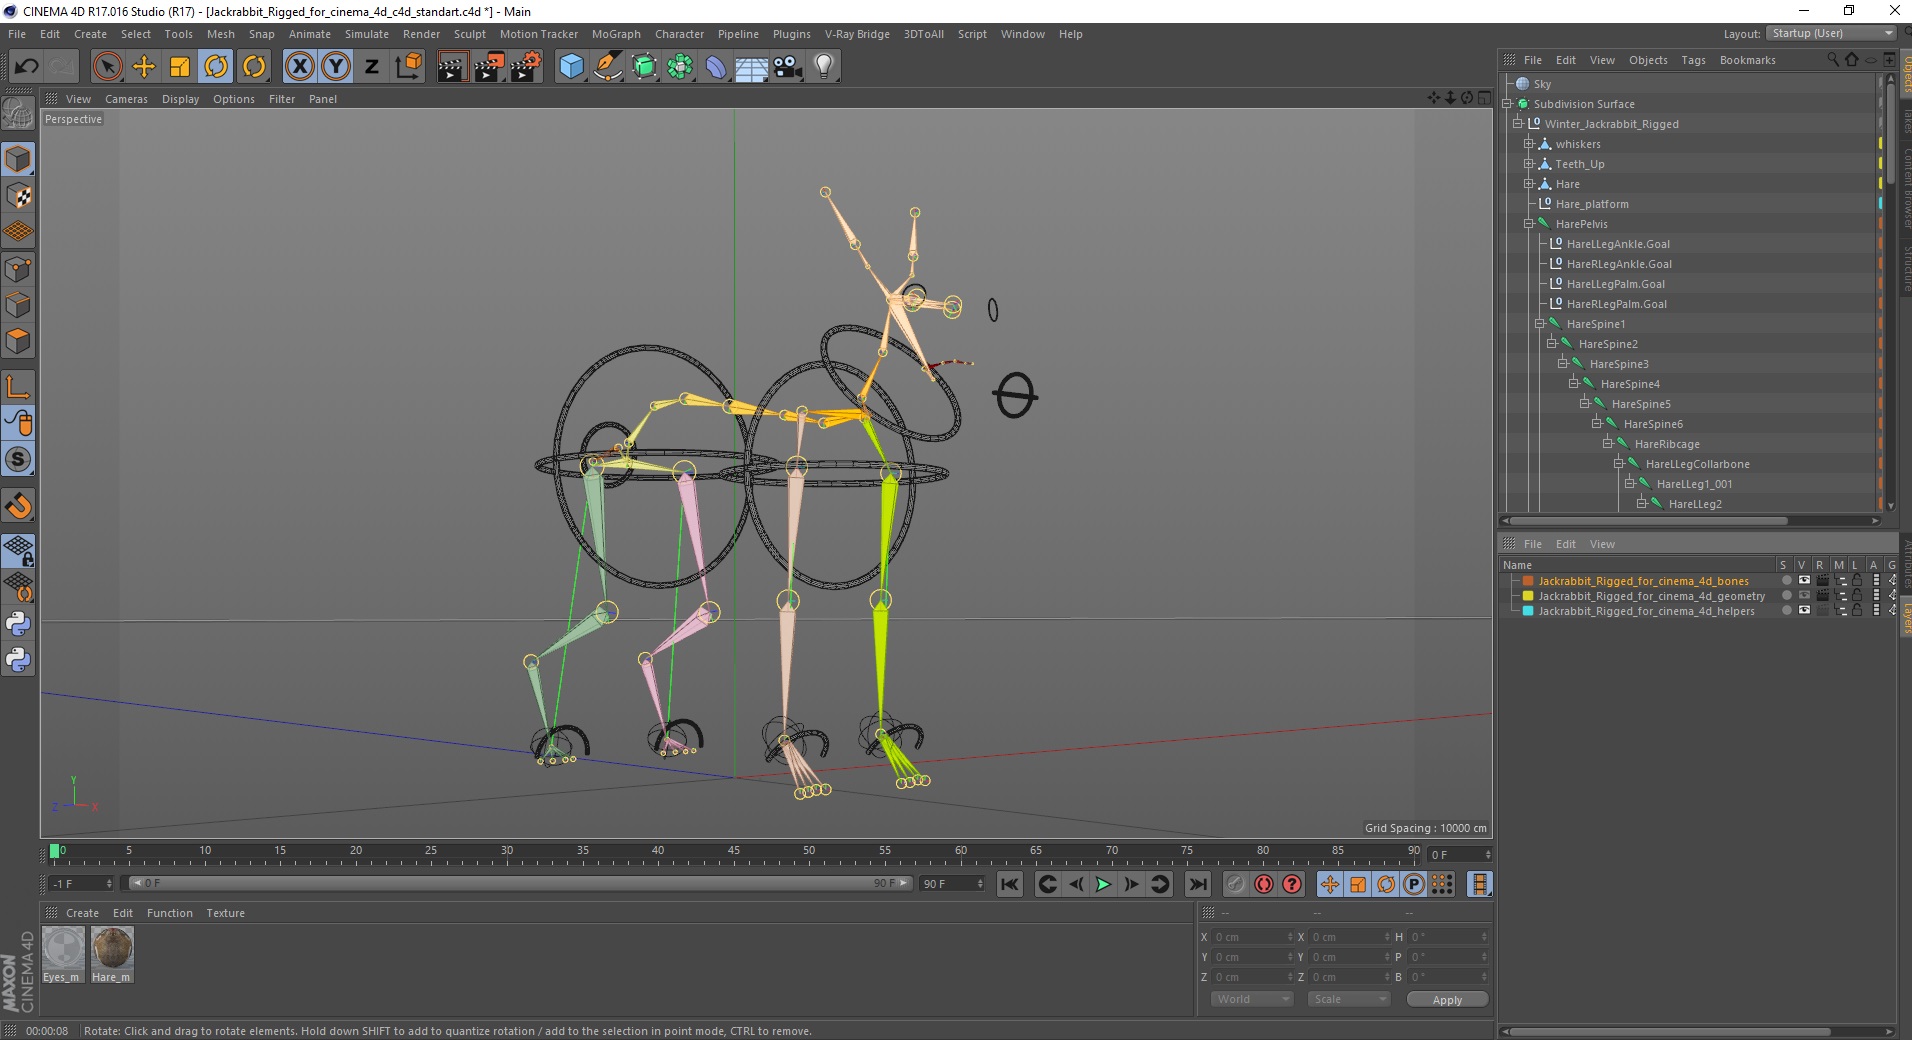This screenshot has width=1912, height=1040.
Task: Open the floor environment objects icon
Action: (752, 67)
